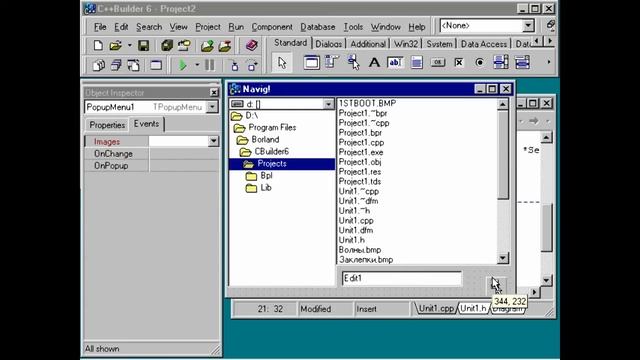Open the dropdown arrow beside Run icon
The image size is (640, 360).
point(197,65)
